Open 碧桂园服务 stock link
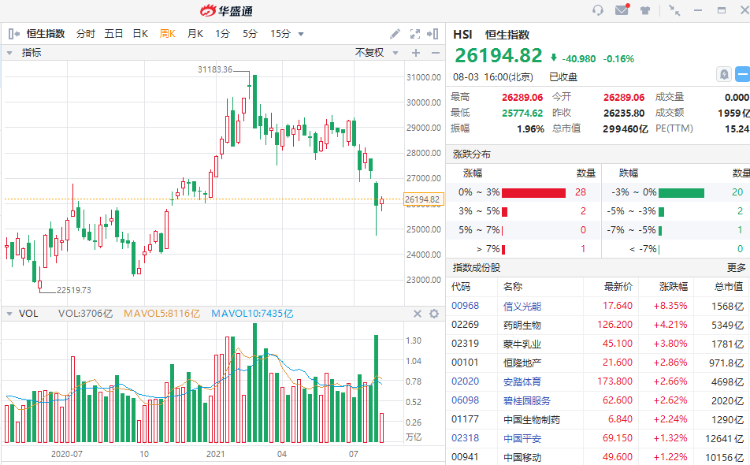The height and width of the screenshot is (465, 750). 527,400
